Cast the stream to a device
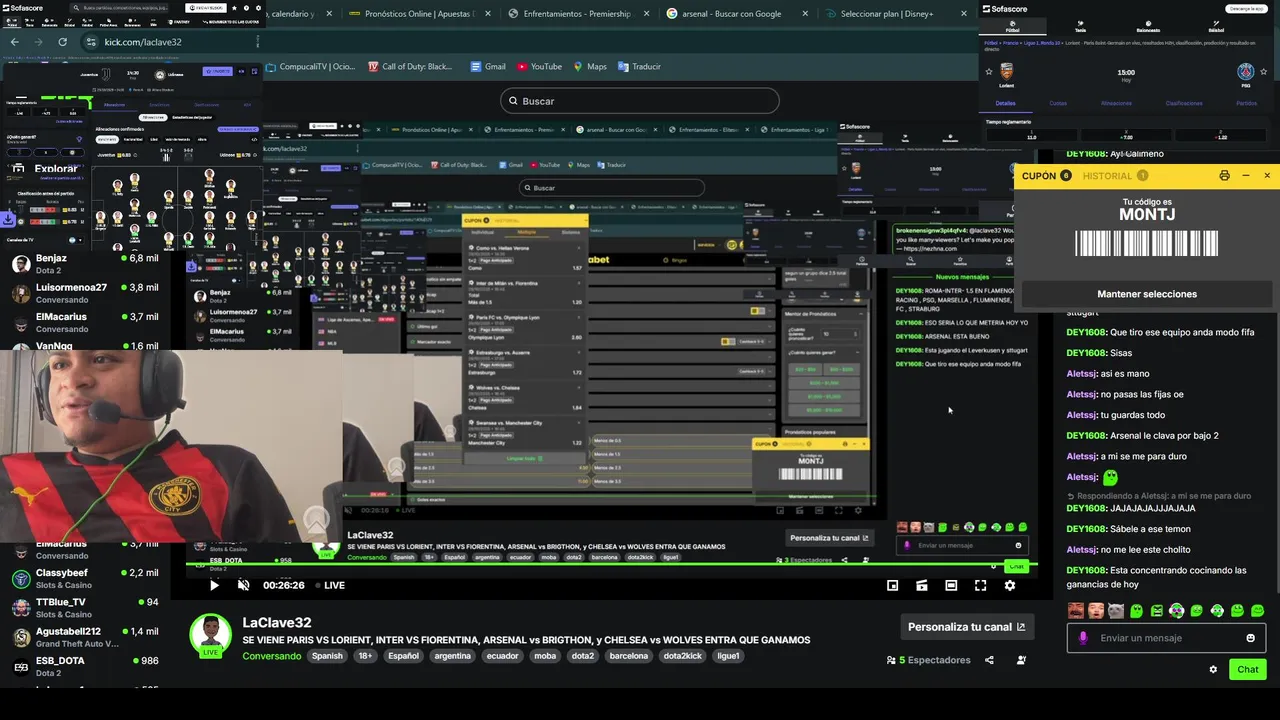Screen dimensions: 1280x720 pos(922,585)
